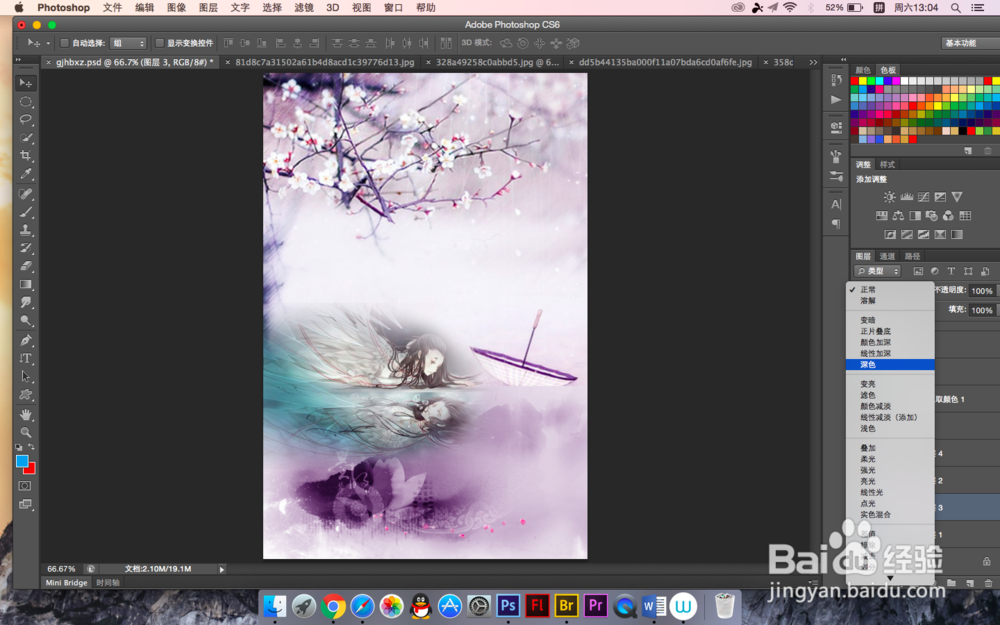
Task: Open the History panel icon
Action: (x=836, y=80)
